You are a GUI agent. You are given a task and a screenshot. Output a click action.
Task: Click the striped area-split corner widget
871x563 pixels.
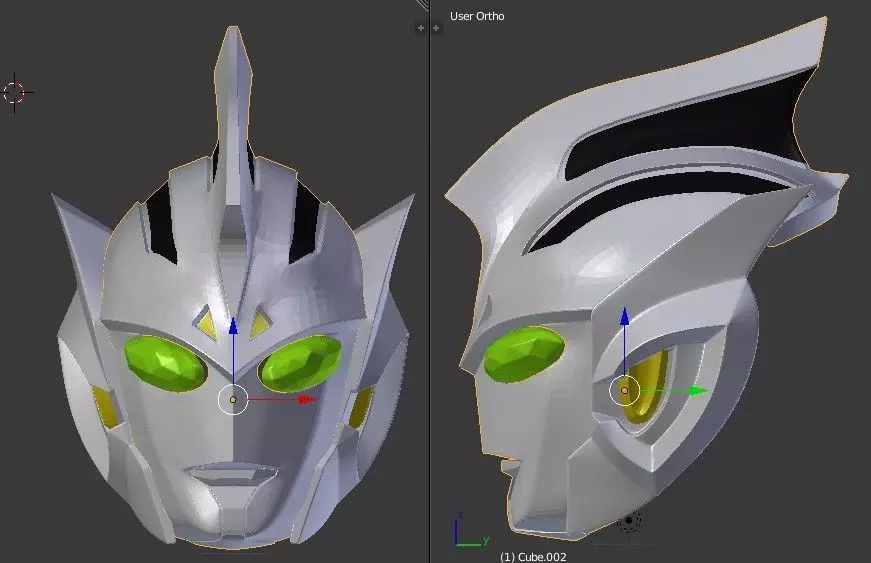[x=423, y=5]
